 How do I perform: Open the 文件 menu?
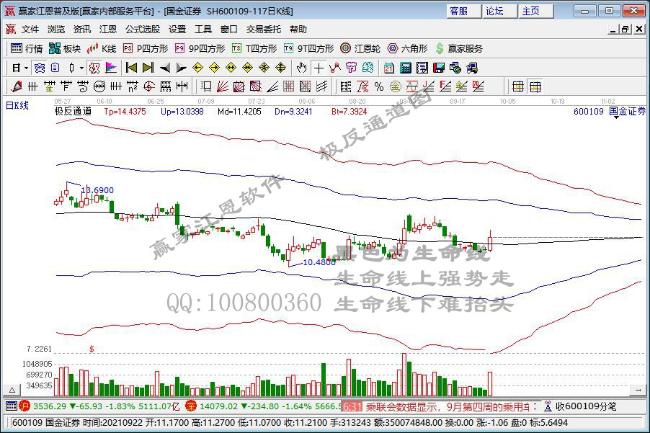30,29
